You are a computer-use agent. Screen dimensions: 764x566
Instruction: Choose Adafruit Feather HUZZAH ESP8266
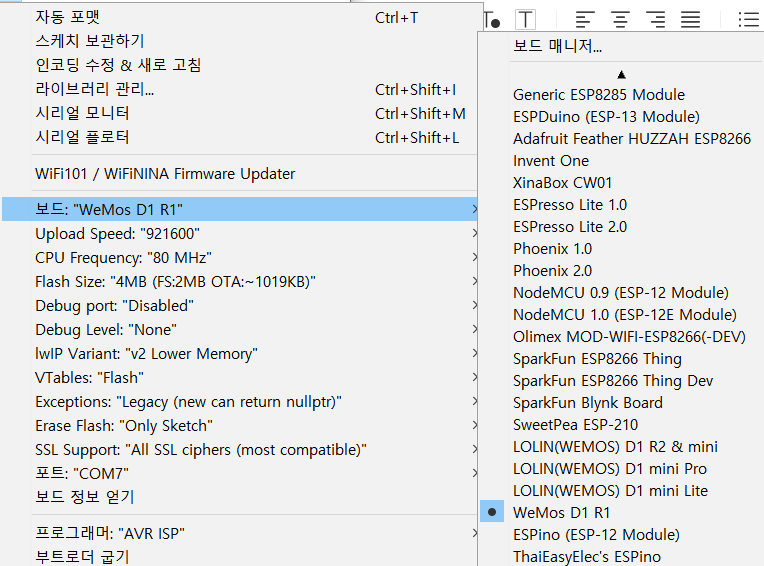pos(621,138)
